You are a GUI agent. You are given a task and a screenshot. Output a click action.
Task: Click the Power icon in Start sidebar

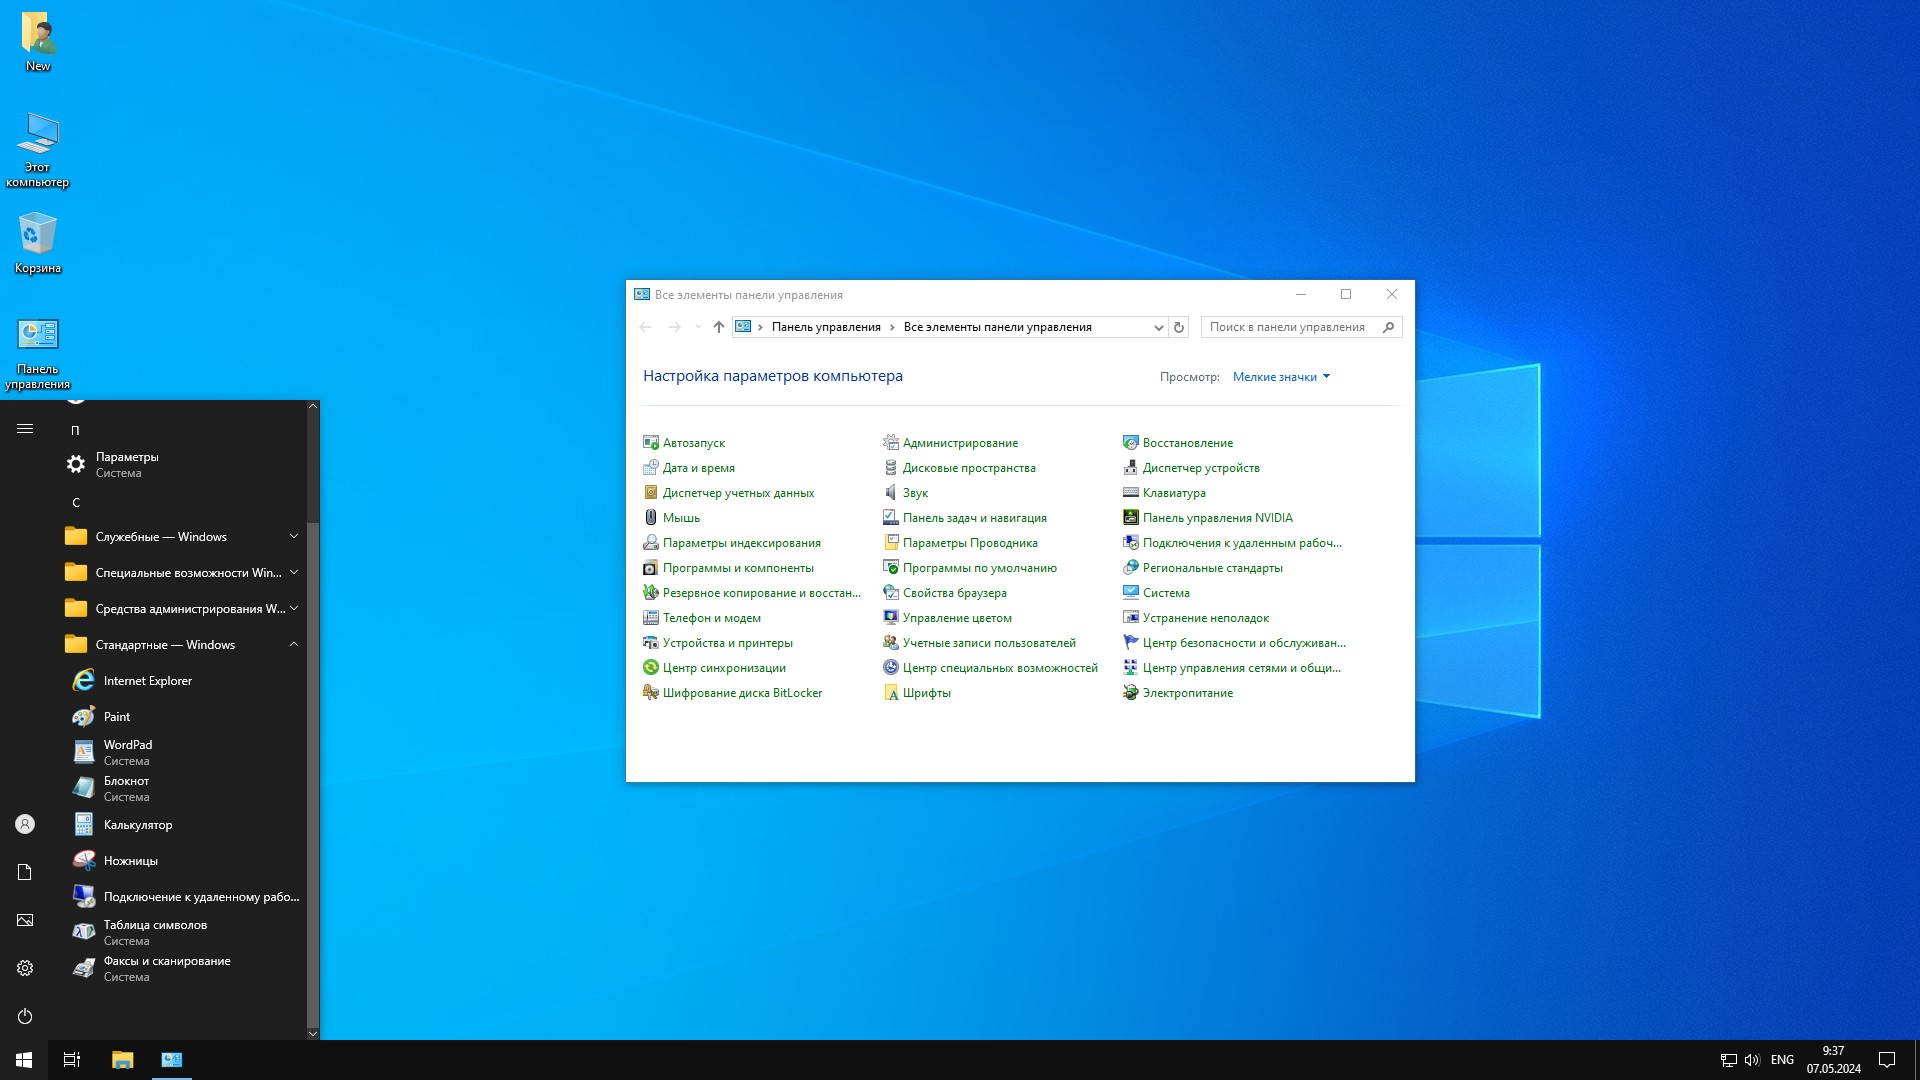[25, 1016]
